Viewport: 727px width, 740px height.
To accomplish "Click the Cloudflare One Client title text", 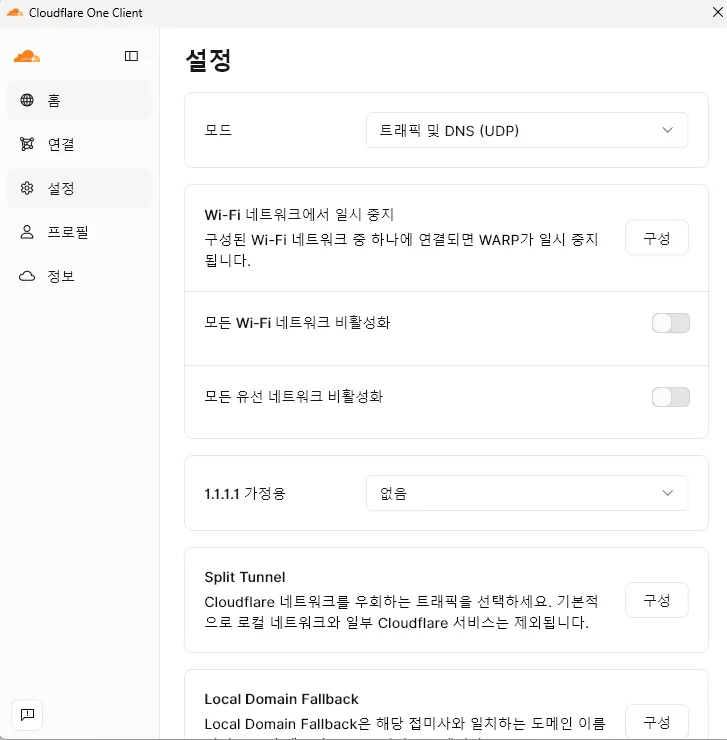I will point(85,13).
